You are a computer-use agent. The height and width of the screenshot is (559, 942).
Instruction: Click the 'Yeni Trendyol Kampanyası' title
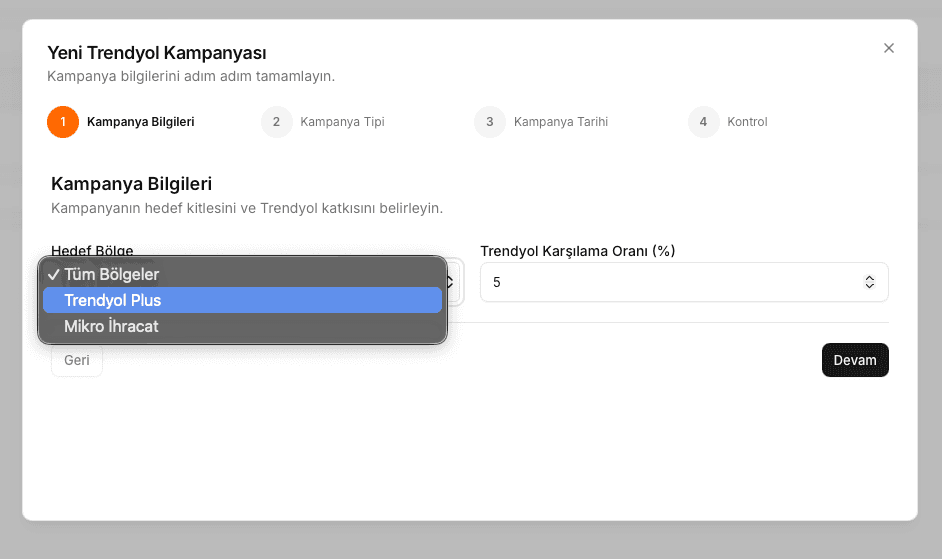point(157,53)
